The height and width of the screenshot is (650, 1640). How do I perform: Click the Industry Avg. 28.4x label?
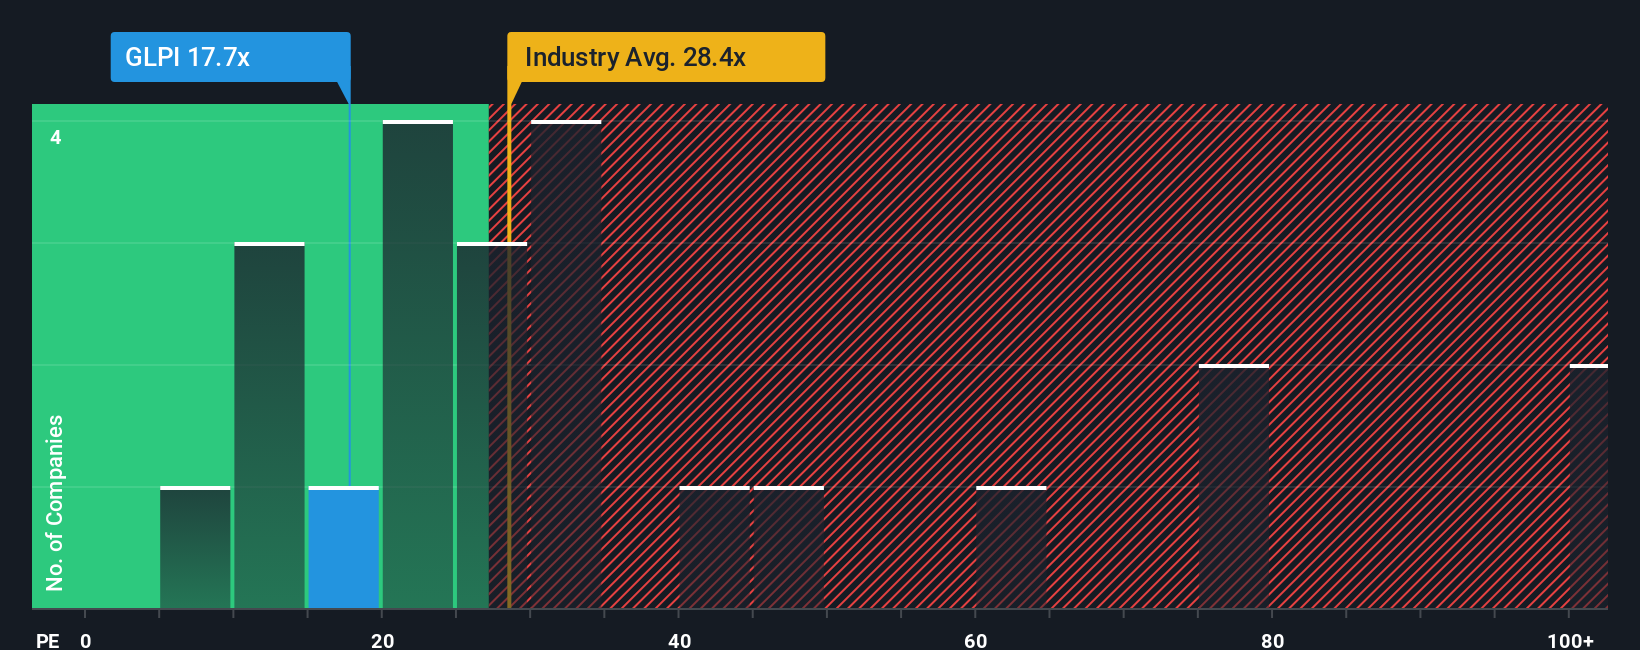[666, 57]
